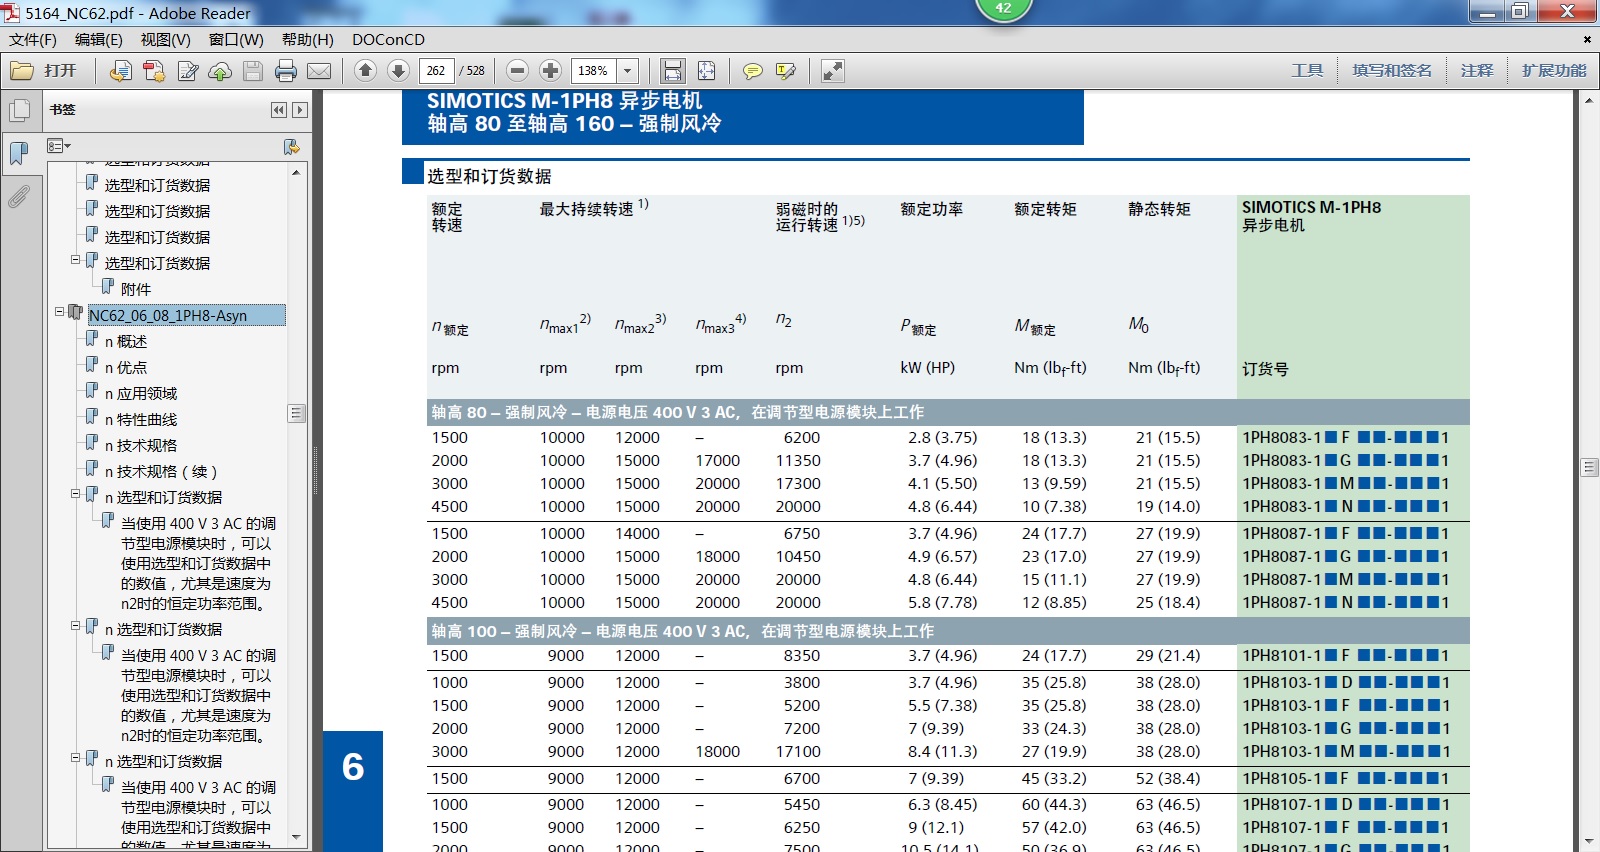Image resolution: width=1600 pixels, height=852 pixels.
Task: Open the zoom level dropdown arrow
Action: click(x=628, y=71)
